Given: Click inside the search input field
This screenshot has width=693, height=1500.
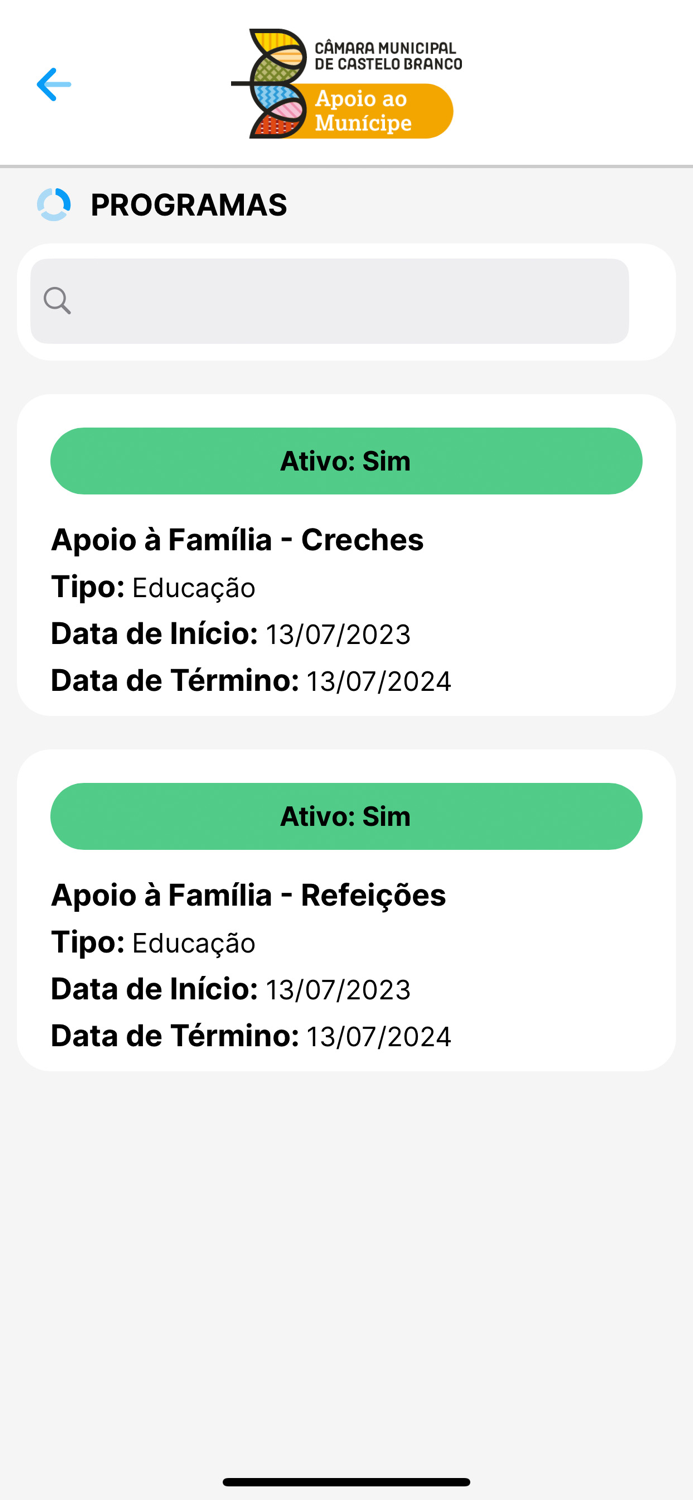Looking at the screenshot, I should (328, 300).
